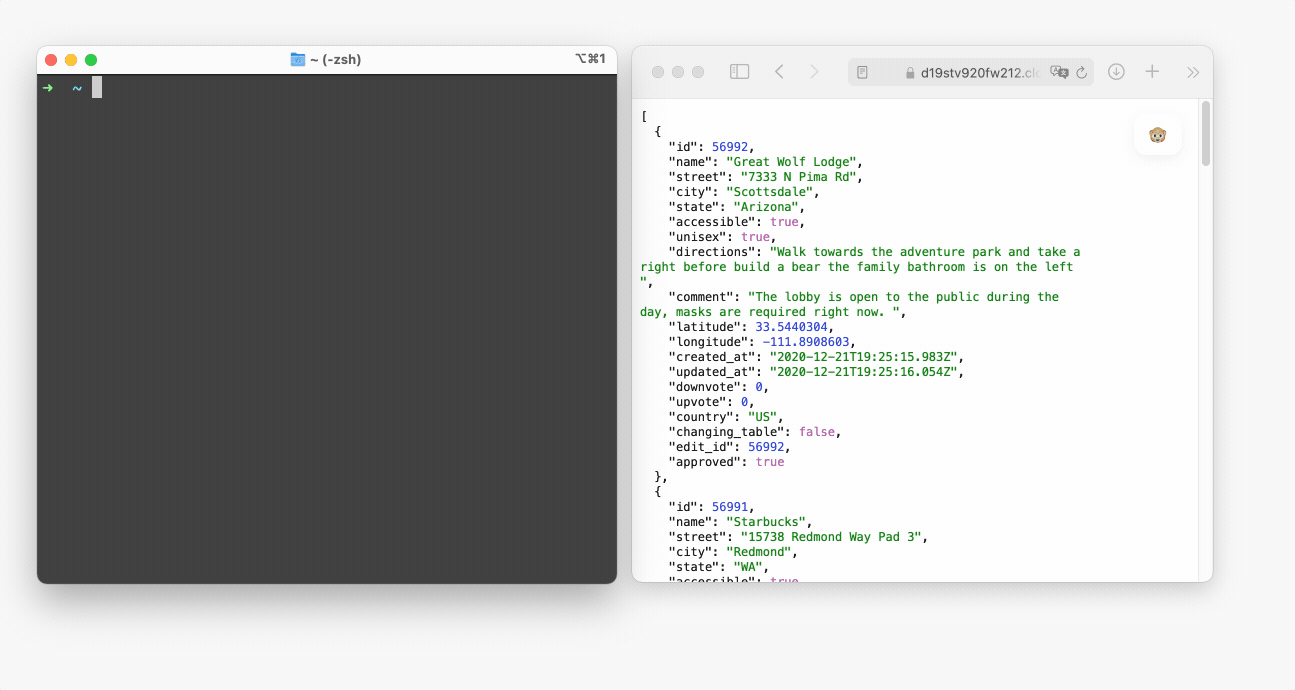Click the "upvote" key

point(699,402)
